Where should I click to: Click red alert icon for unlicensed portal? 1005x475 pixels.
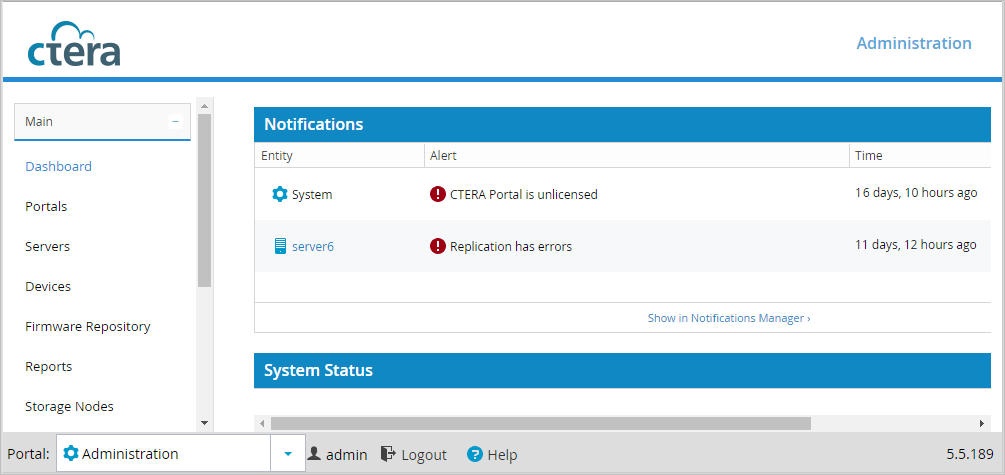[x=437, y=194]
